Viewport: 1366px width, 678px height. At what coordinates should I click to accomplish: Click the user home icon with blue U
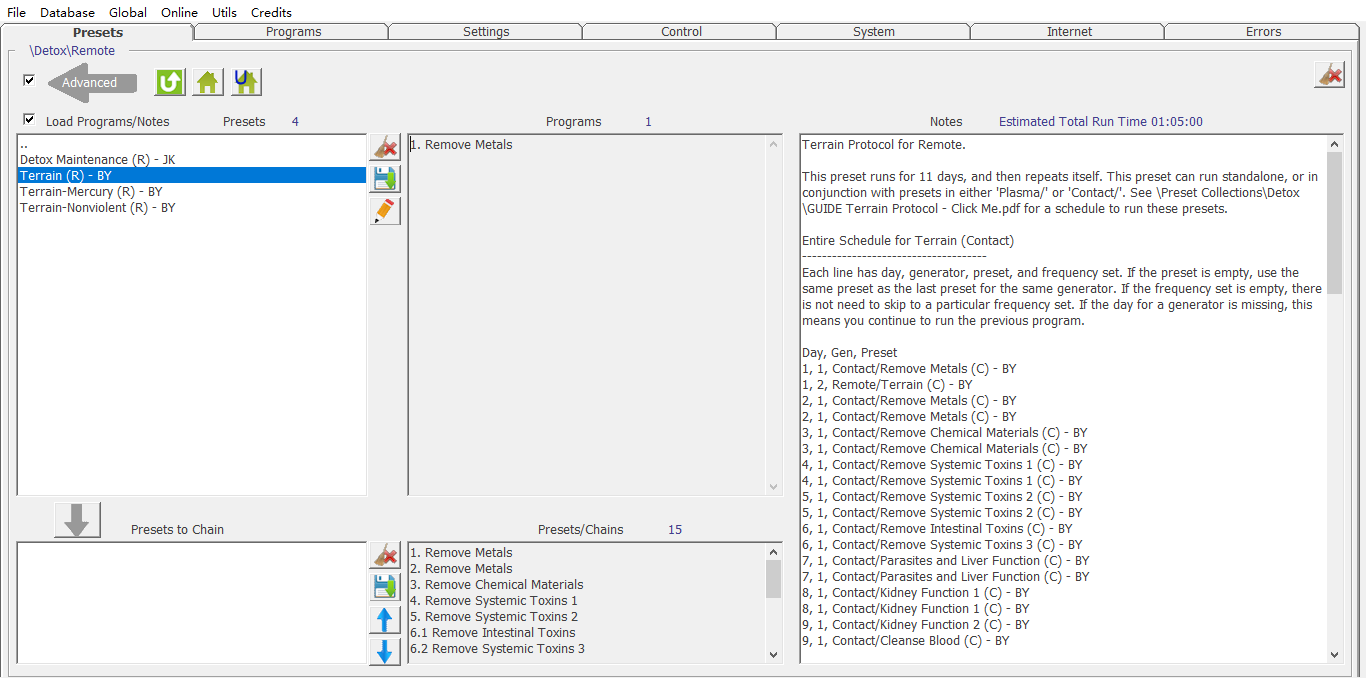pos(246,82)
